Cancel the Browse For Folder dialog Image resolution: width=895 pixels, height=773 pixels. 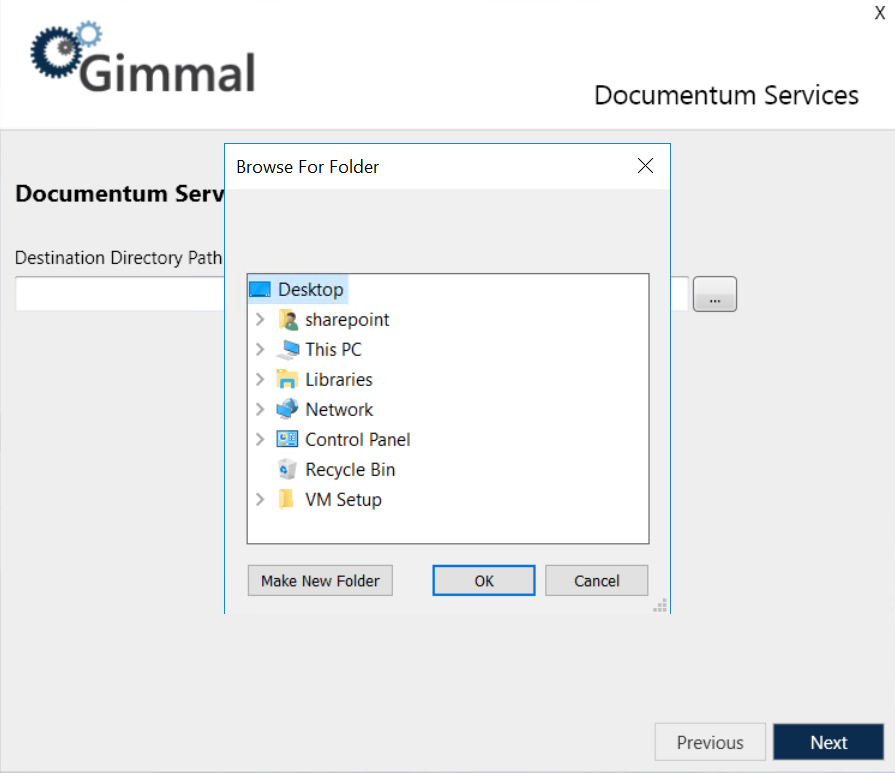(x=596, y=580)
